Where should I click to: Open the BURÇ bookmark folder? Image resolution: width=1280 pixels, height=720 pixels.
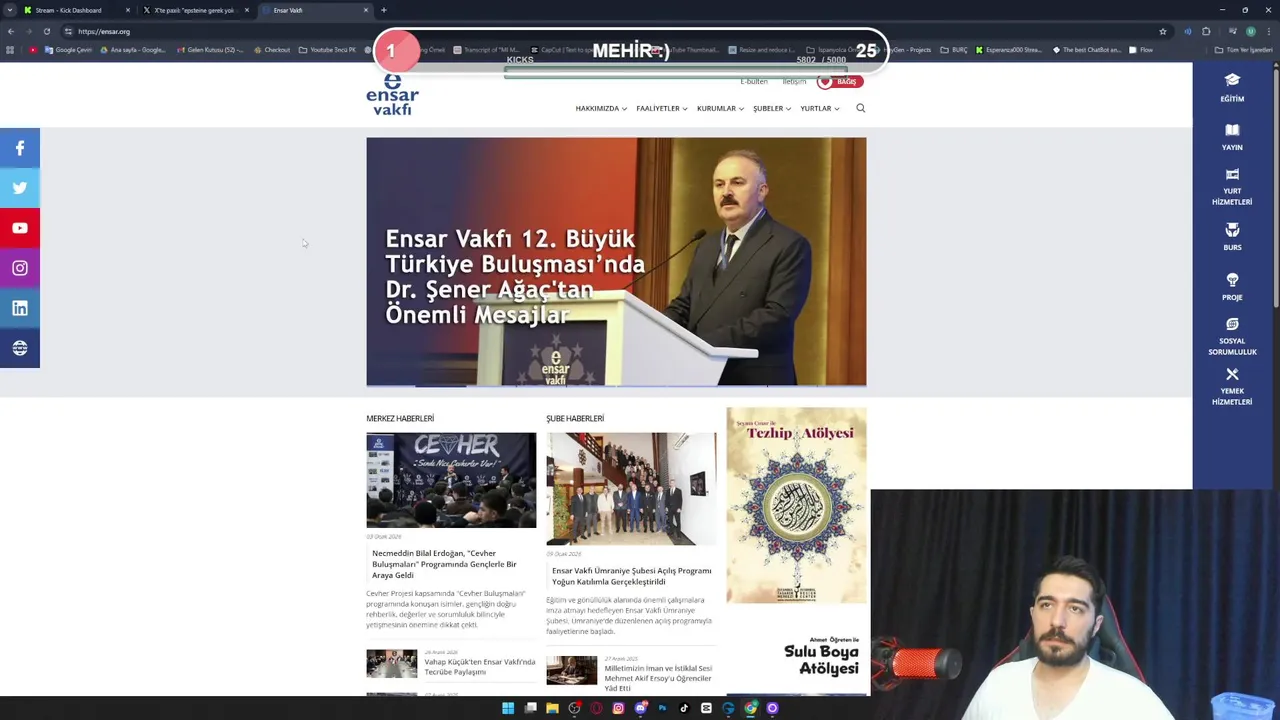953,49
